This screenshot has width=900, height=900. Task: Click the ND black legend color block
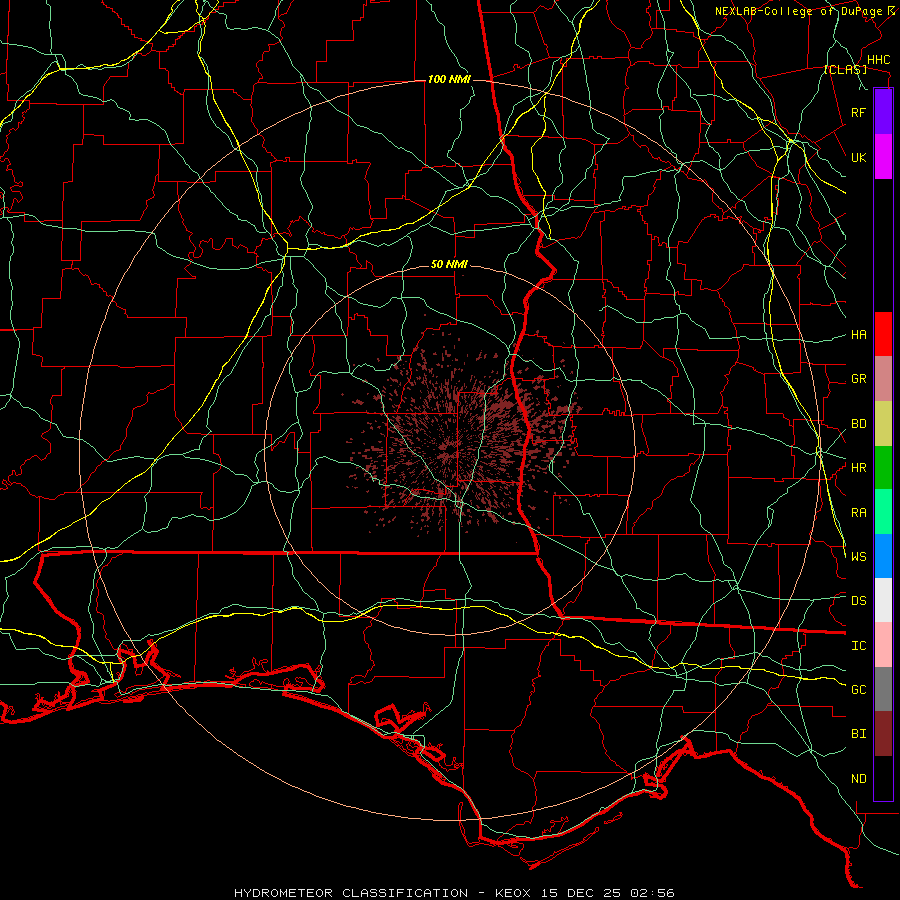(x=883, y=778)
